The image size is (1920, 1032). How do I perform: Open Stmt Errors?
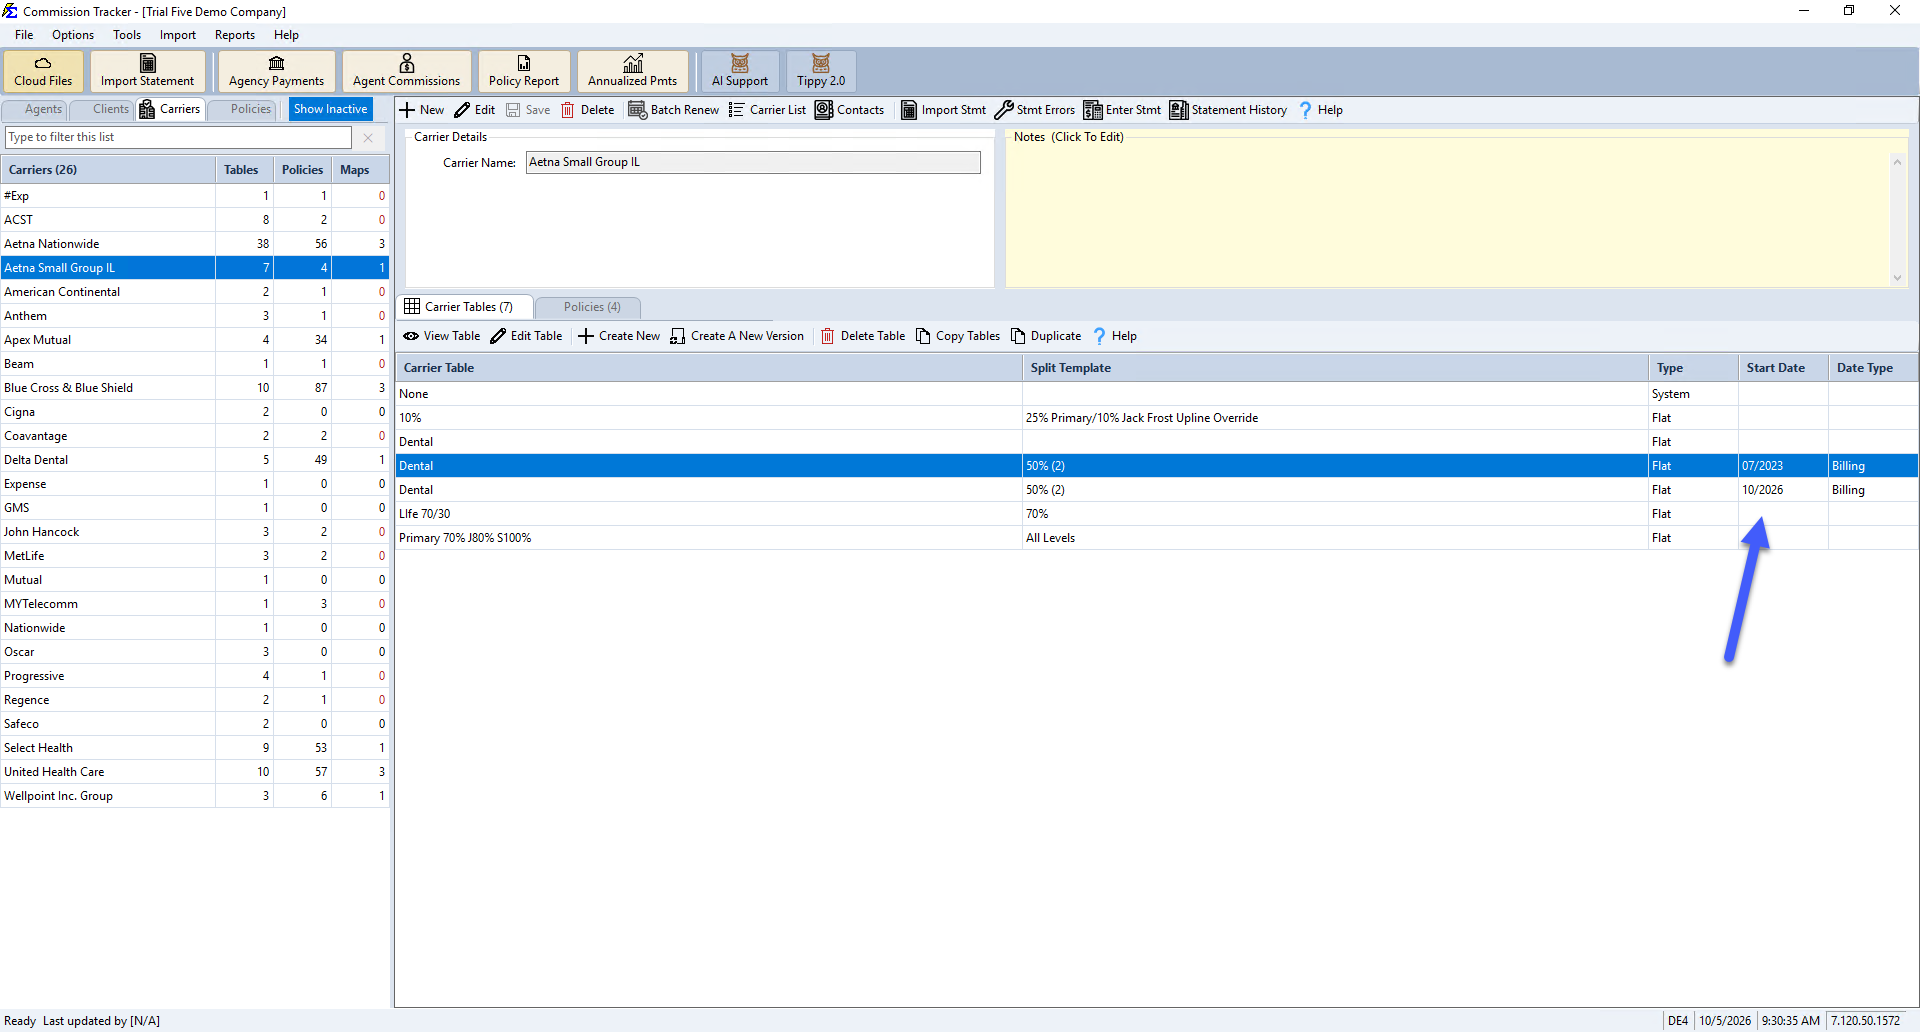click(x=1034, y=110)
